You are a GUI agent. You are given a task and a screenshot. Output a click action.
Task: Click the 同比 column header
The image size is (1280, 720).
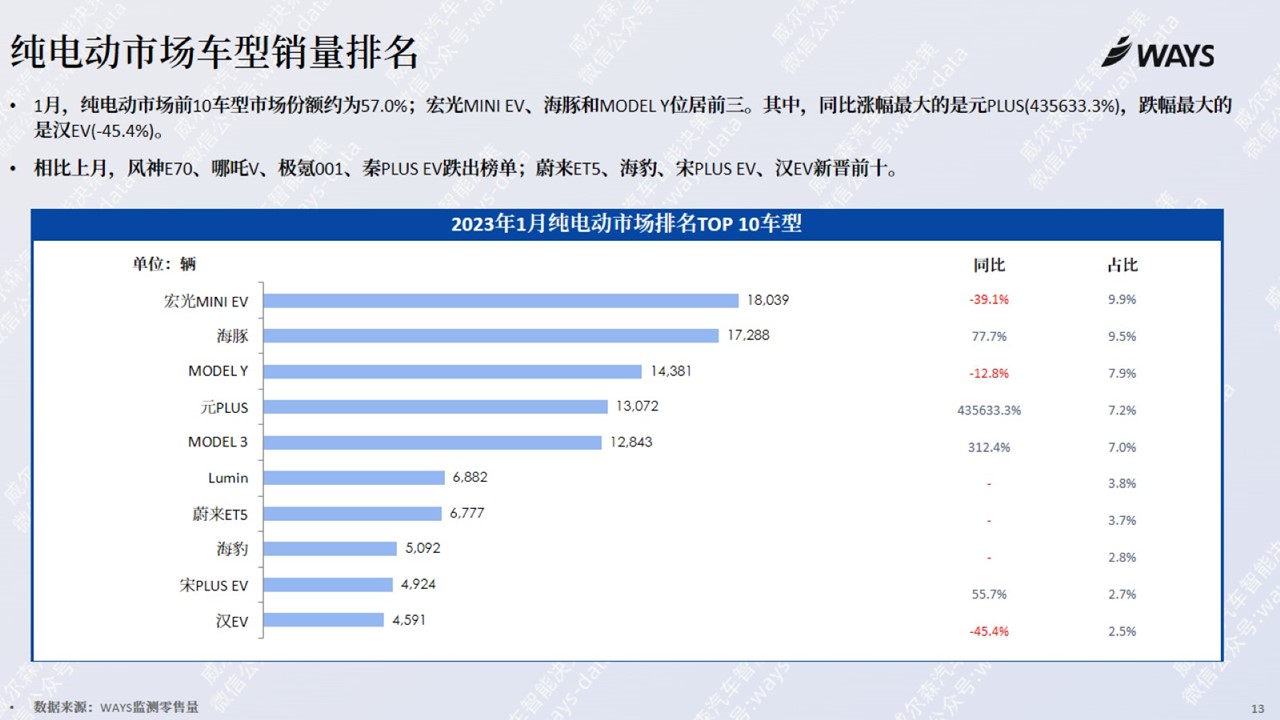coord(989,265)
